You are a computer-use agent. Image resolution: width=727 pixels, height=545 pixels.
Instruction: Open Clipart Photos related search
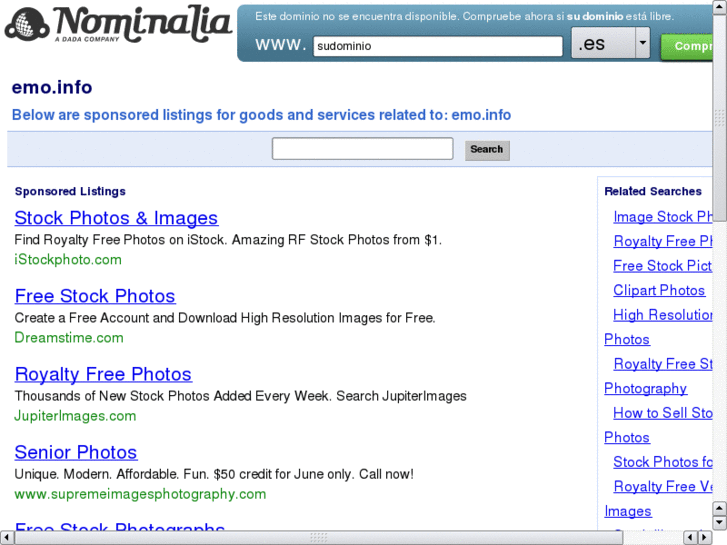click(659, 290)
